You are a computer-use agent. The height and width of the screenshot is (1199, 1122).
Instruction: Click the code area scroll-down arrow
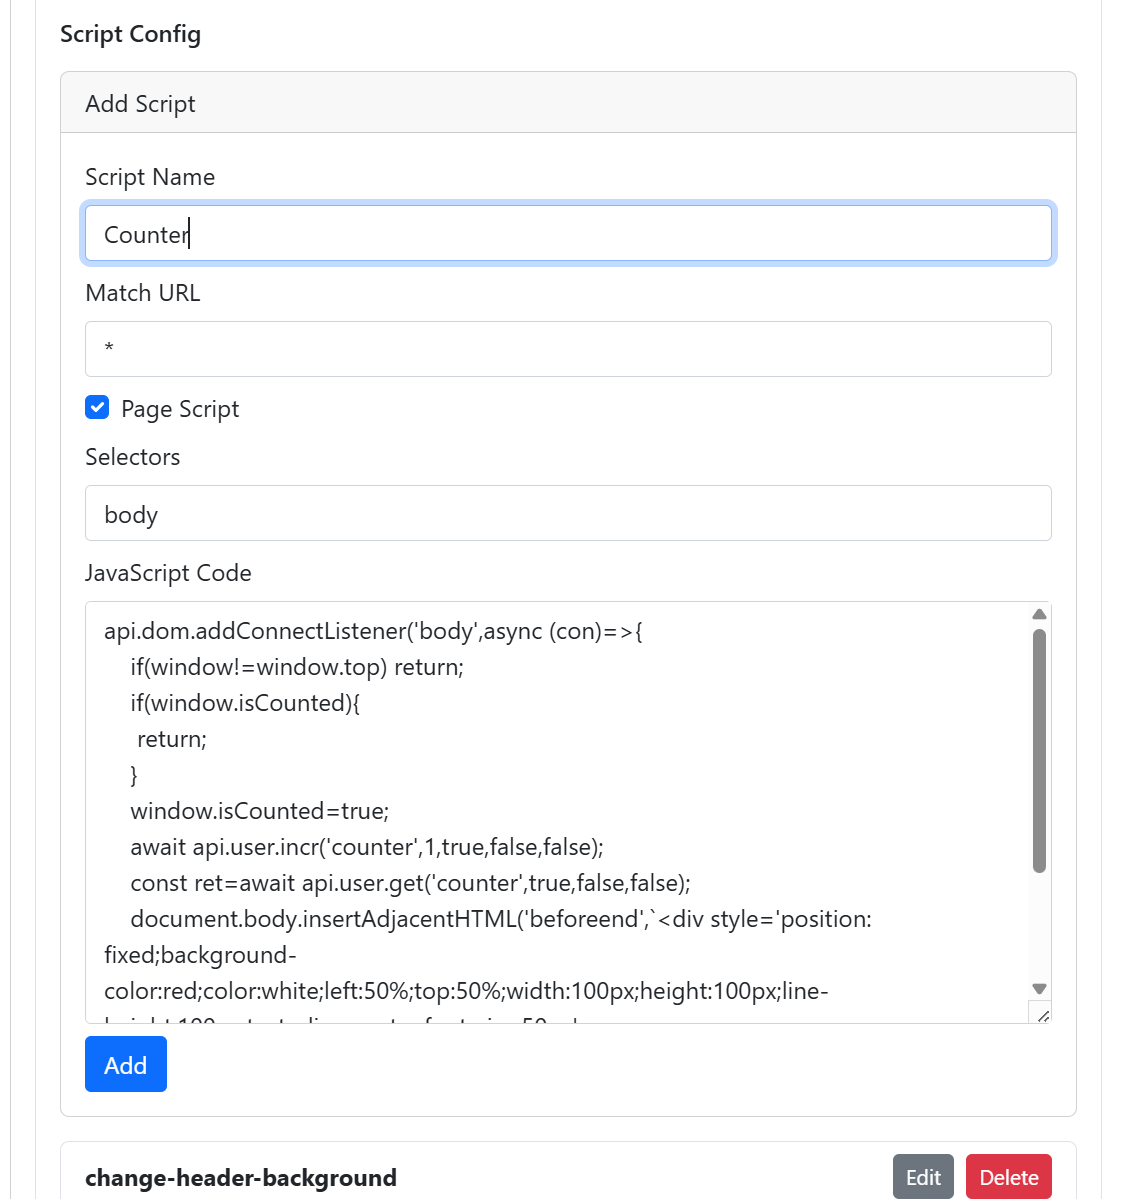(1039, 989)
